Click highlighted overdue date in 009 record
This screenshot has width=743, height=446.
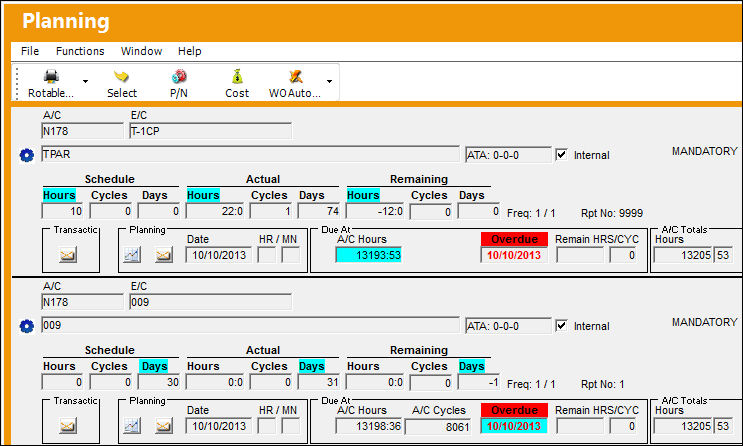(514, 427)
